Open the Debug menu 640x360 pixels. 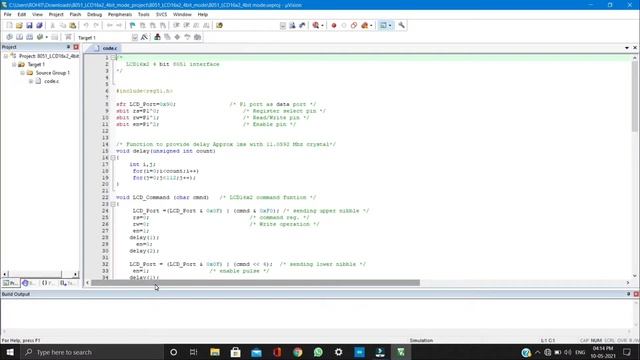point(94,14)
